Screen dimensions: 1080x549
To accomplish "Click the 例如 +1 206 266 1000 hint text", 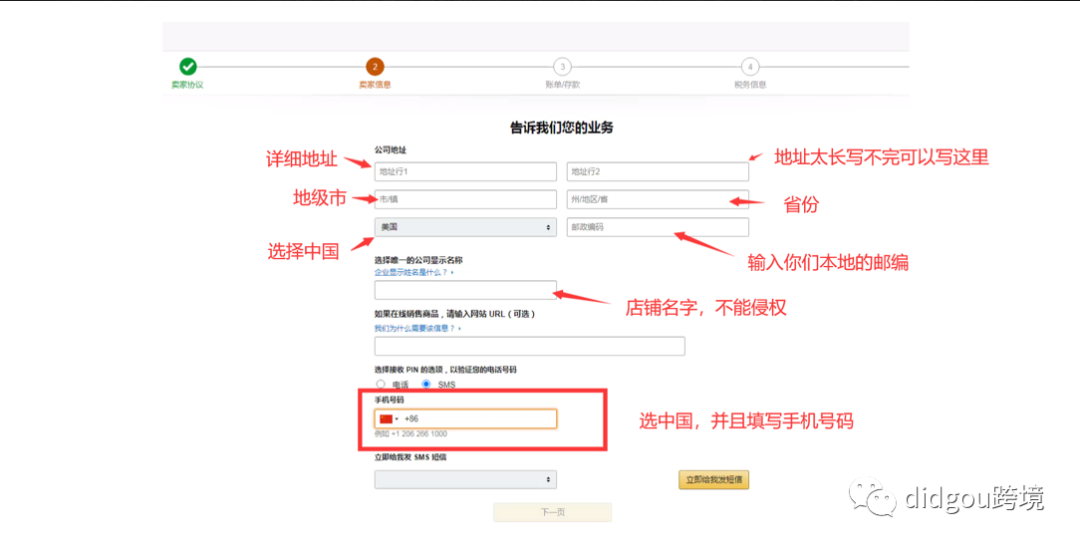I will tap(411, 434).
